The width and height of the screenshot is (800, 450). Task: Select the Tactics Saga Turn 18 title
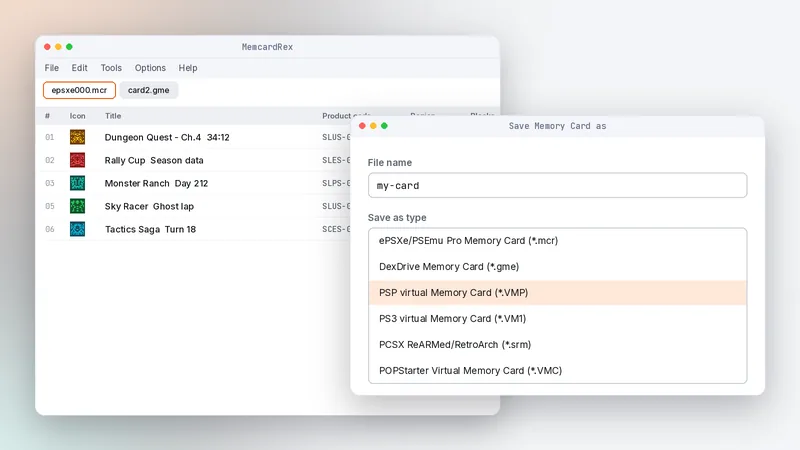[x=151, y=229]
